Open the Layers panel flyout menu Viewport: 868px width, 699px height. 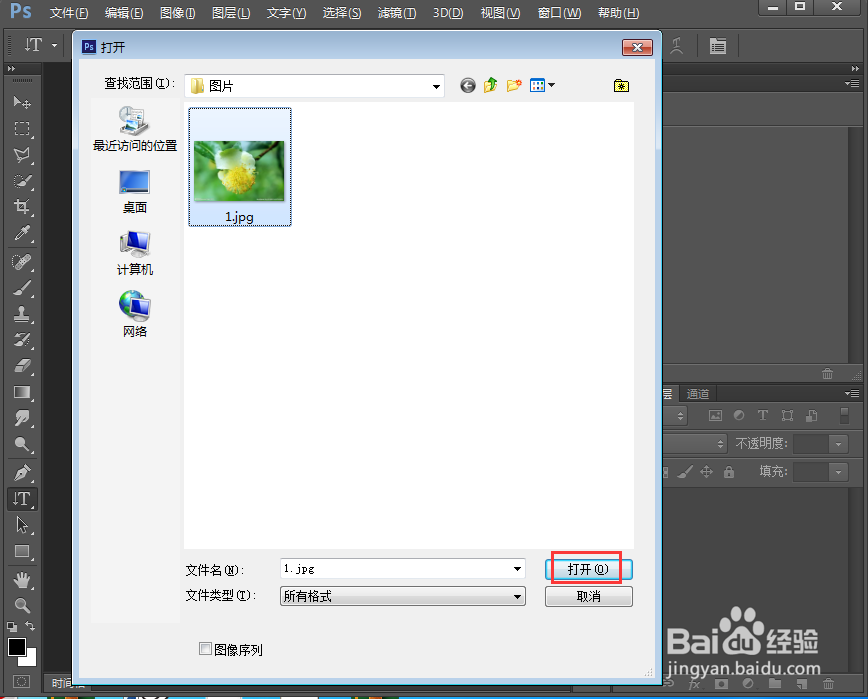[851, 393]
